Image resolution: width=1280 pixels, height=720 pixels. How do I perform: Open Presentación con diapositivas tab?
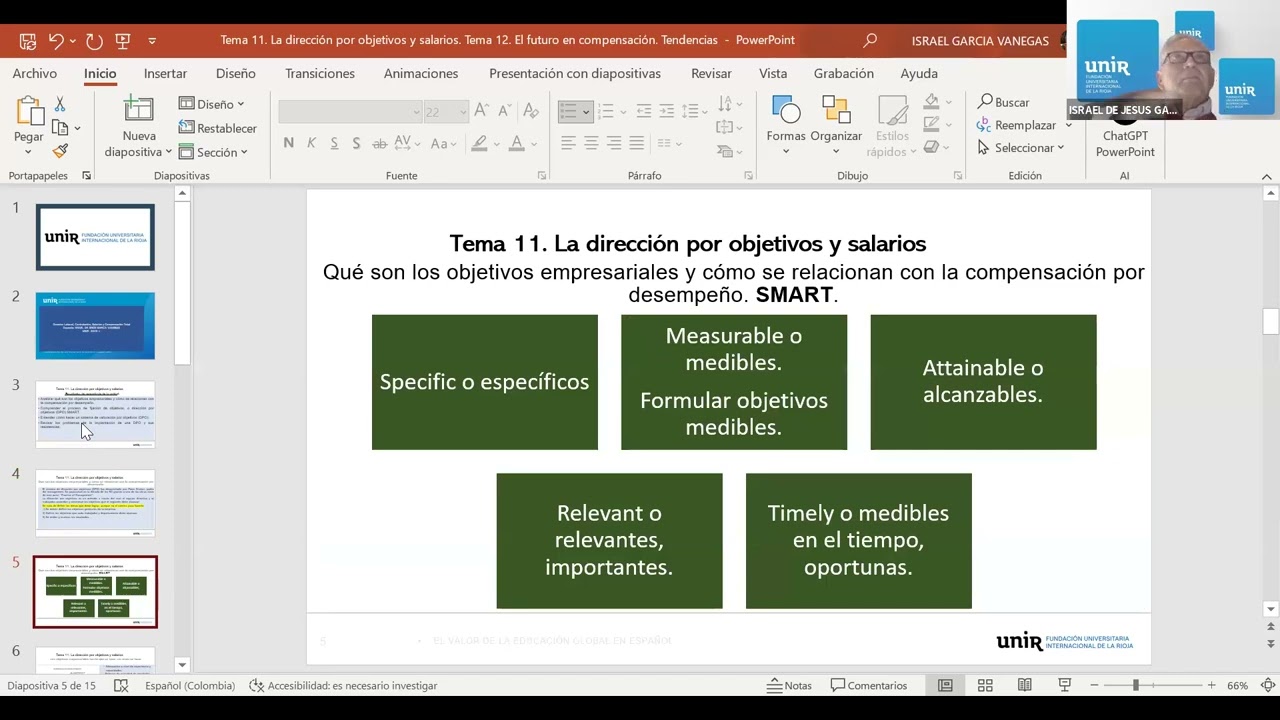575,73
